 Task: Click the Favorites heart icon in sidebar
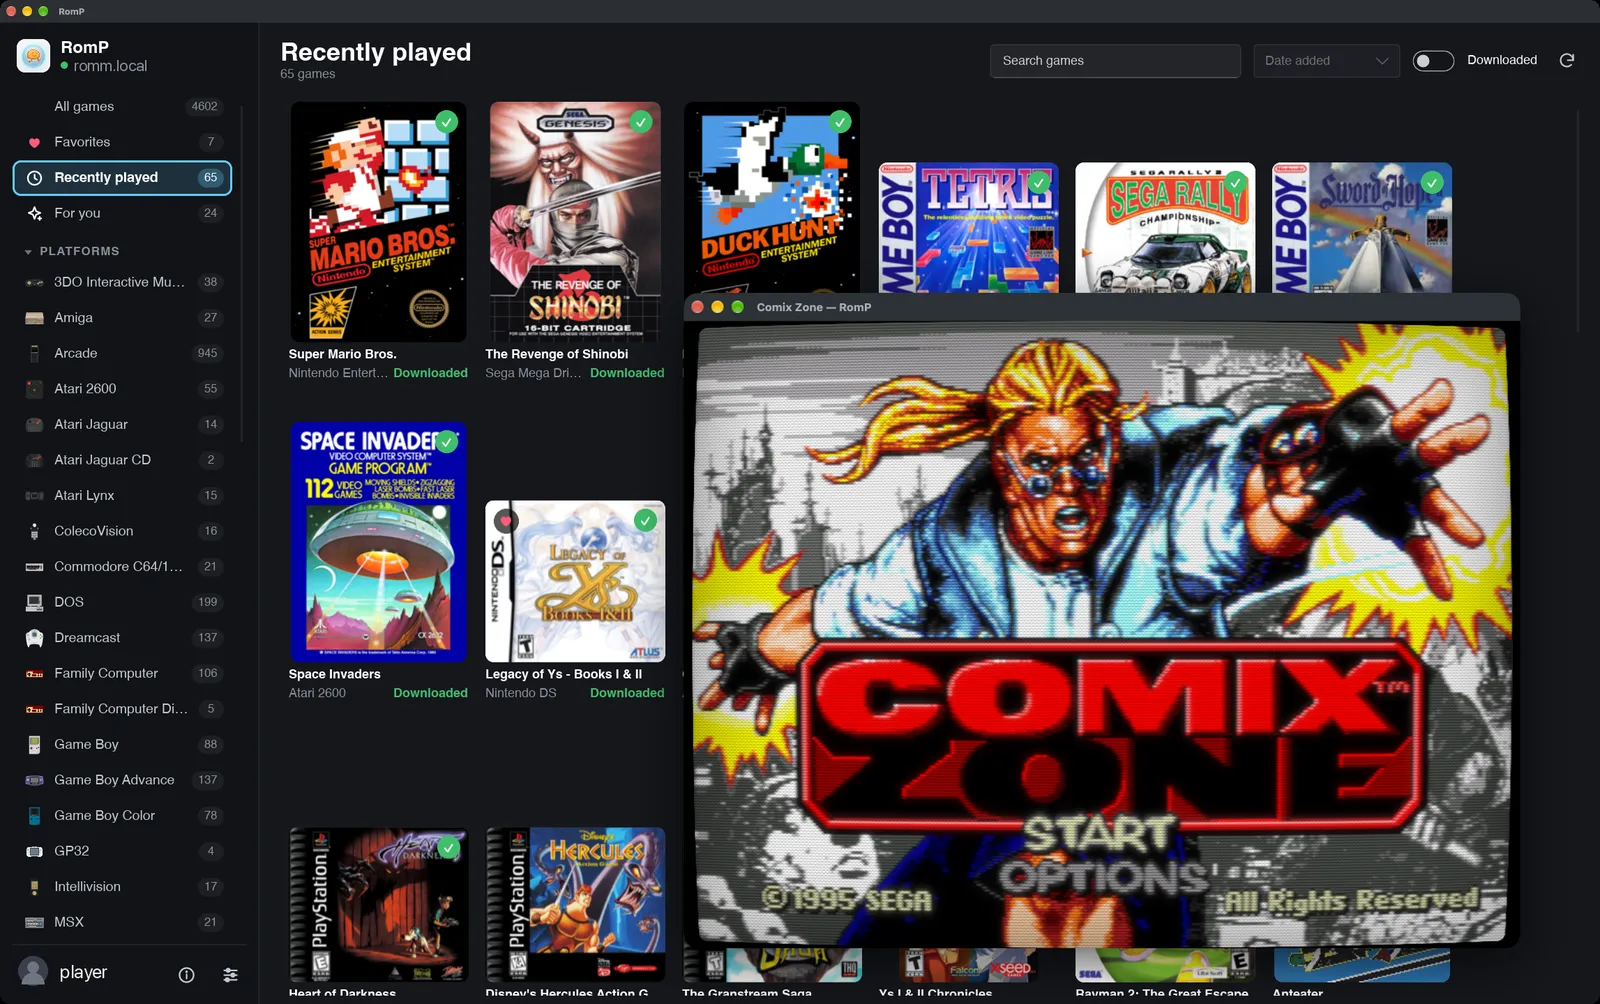click(x=34, y=142)
